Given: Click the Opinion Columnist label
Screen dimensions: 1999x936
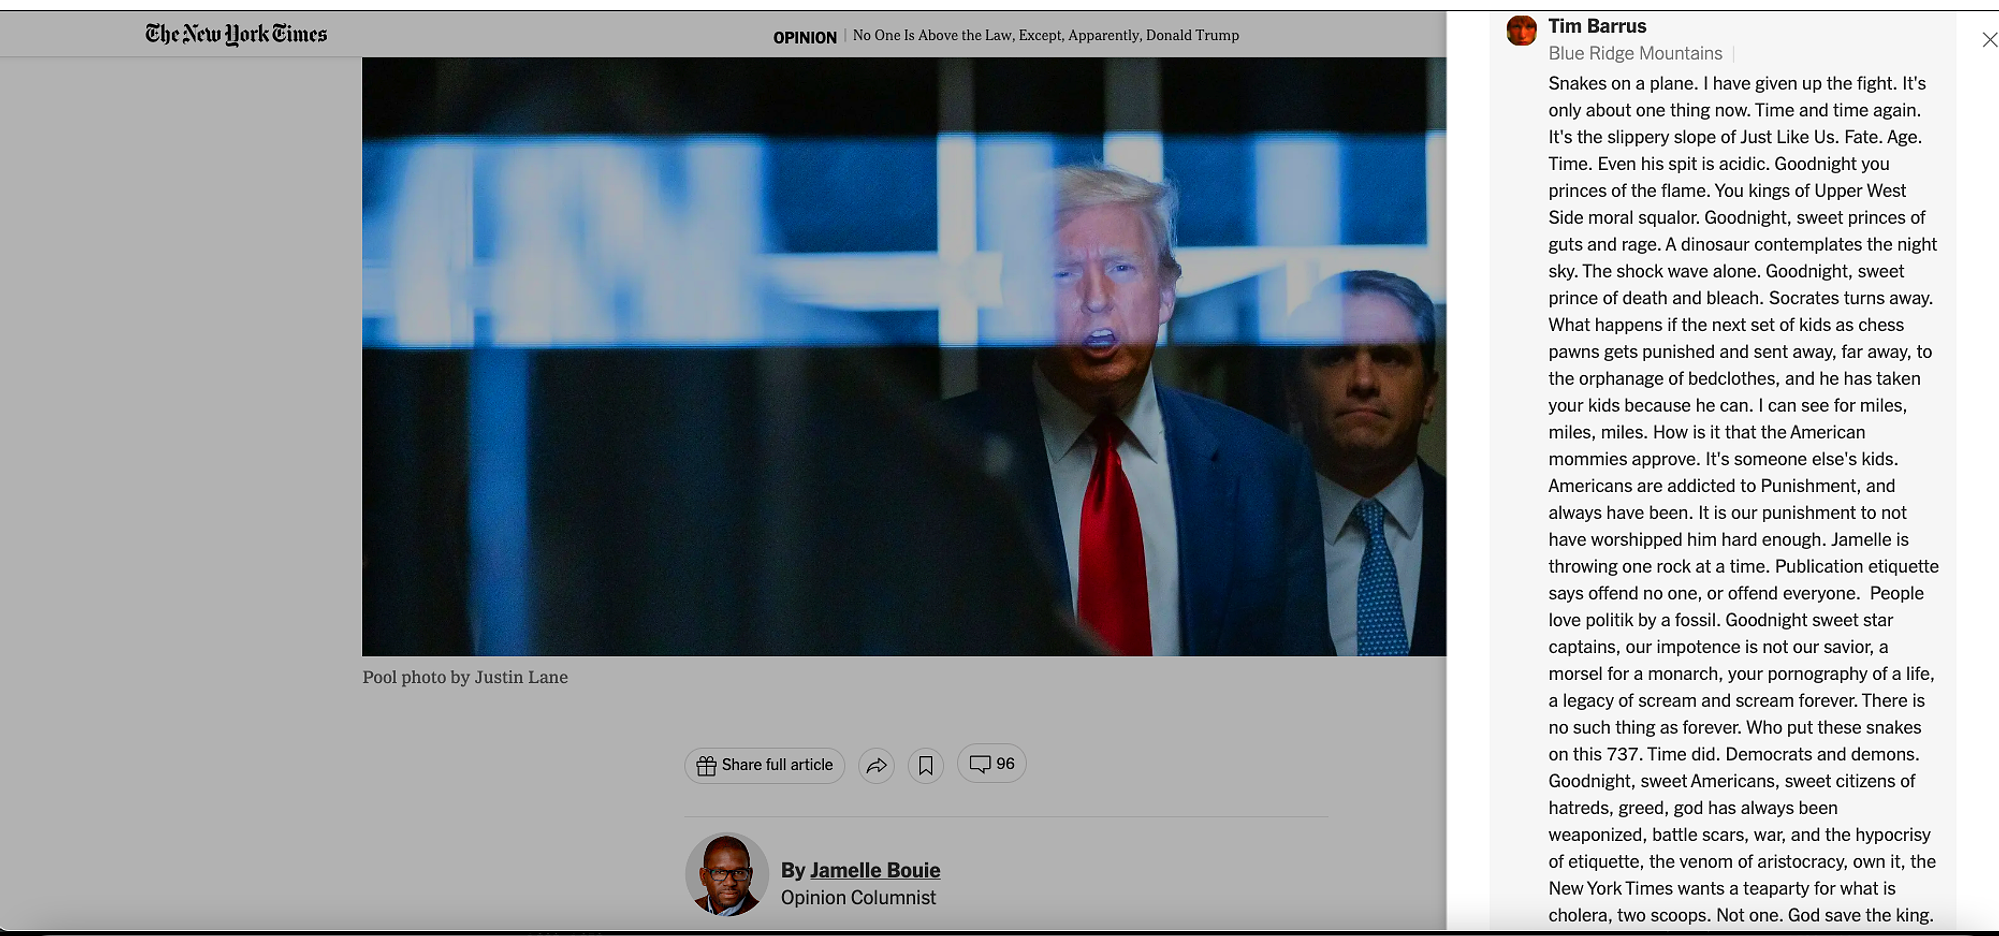Looking at the screenshot, I should (x=858, y=898).
